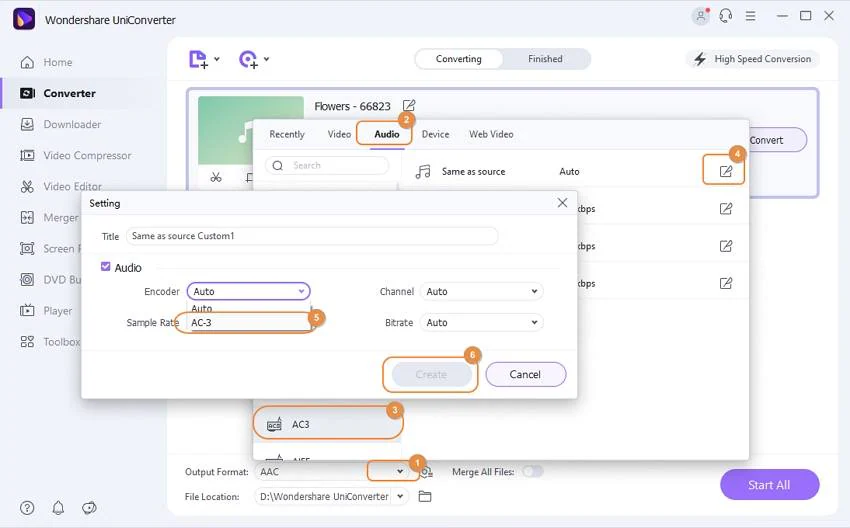Open the hamburger menu icon
The height and width of the screenshot is (528, 850).
(750, 16)
